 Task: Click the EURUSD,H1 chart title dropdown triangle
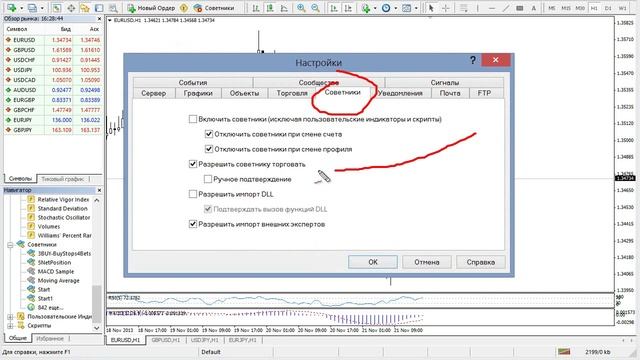tap(110, 20)
